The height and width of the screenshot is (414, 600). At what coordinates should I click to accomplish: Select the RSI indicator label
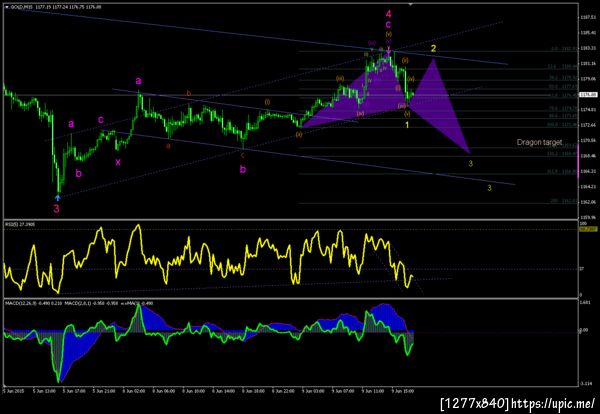(x=20, y=224)
